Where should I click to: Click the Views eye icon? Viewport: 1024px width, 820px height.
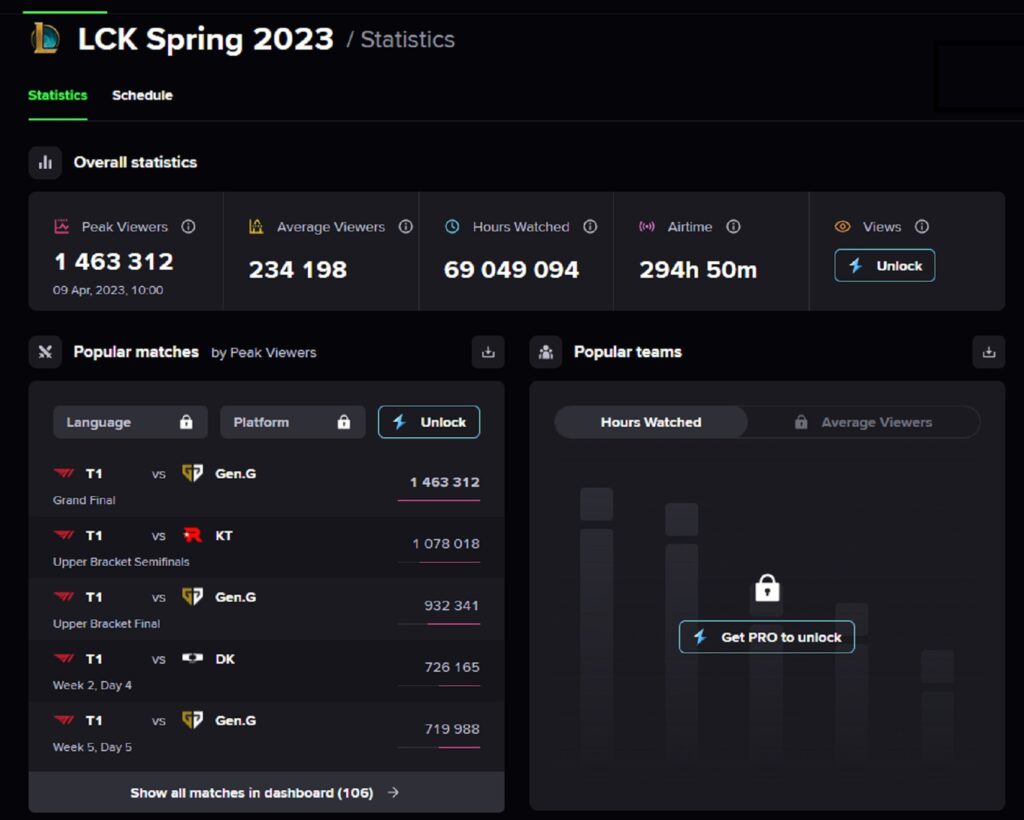click(x=842, y=227)
